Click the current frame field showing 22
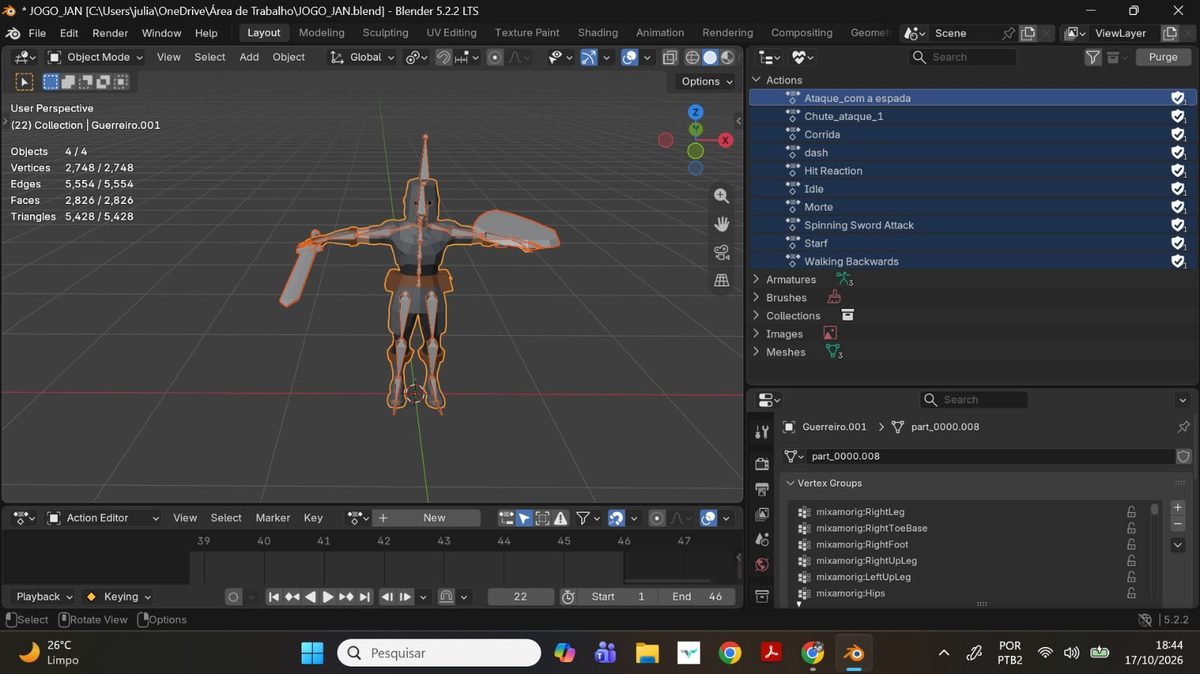1200x674 pixels. coord(520,597)
